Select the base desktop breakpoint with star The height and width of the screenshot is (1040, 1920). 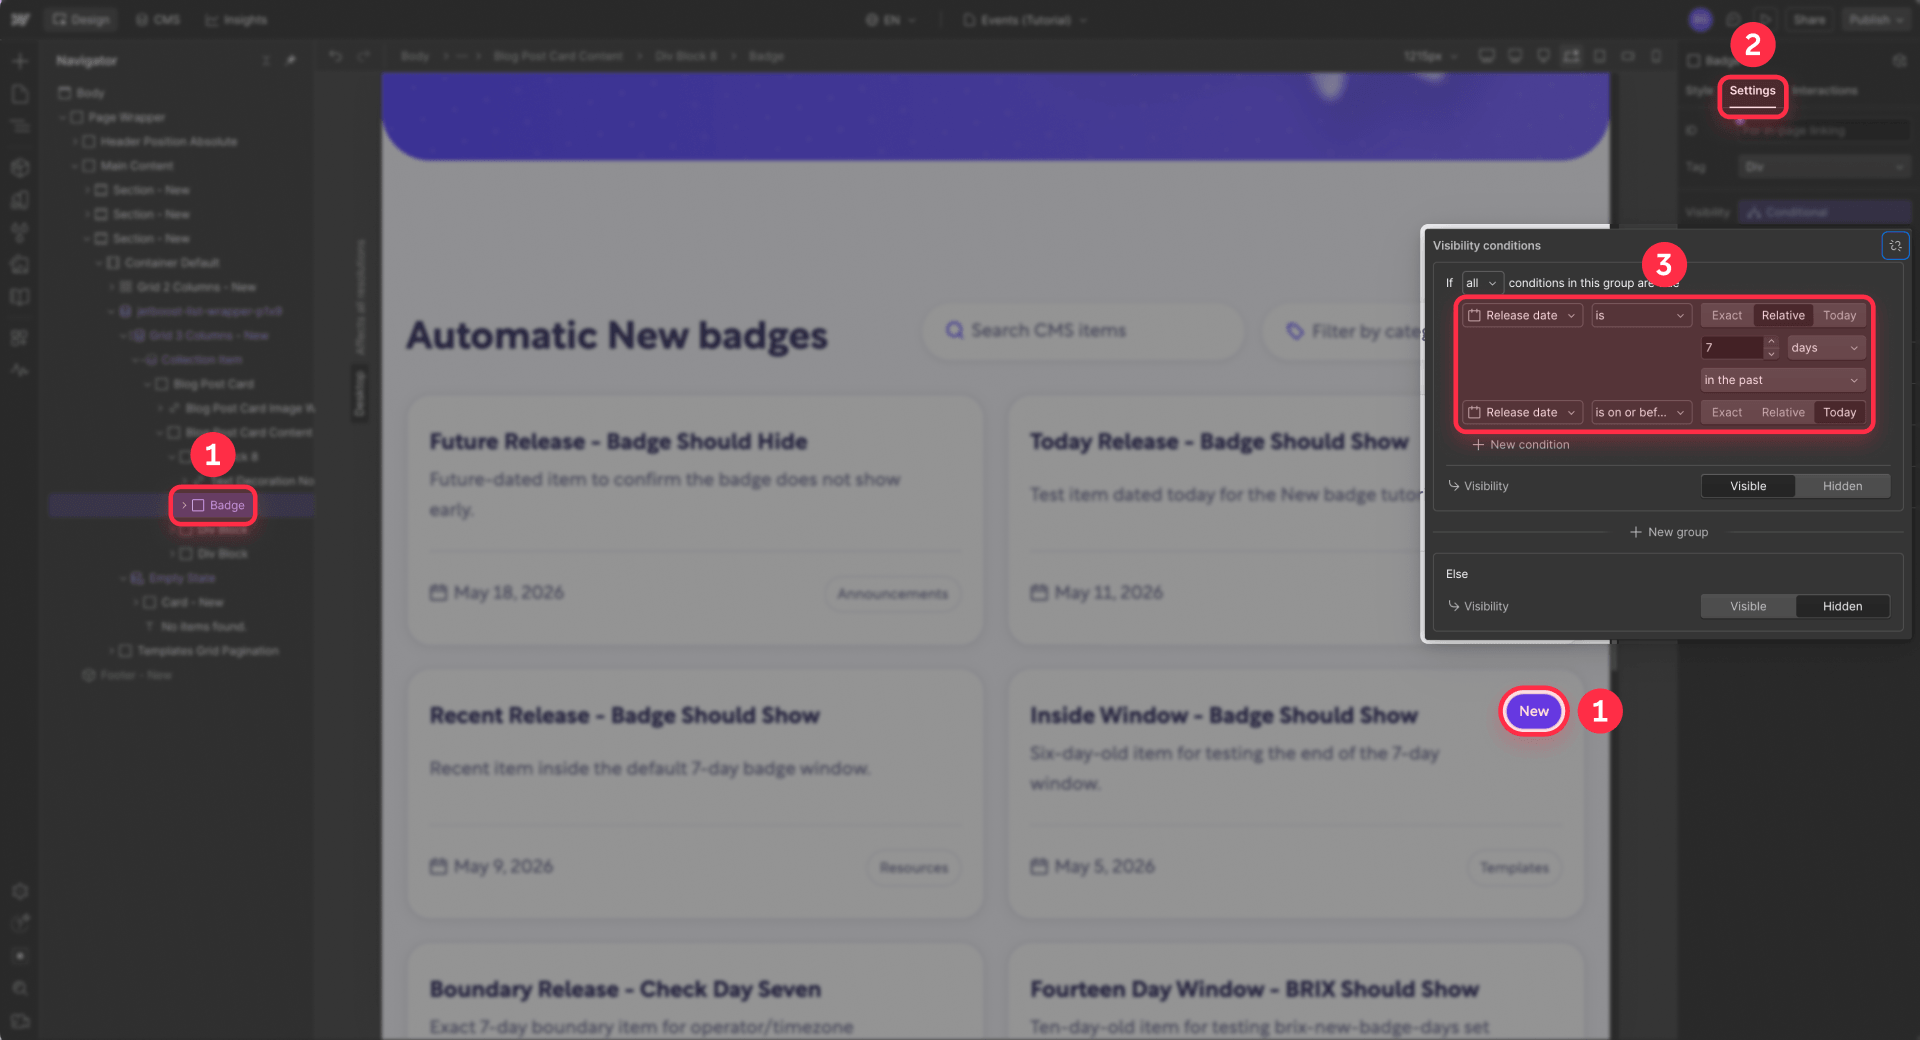[1571, 56]
